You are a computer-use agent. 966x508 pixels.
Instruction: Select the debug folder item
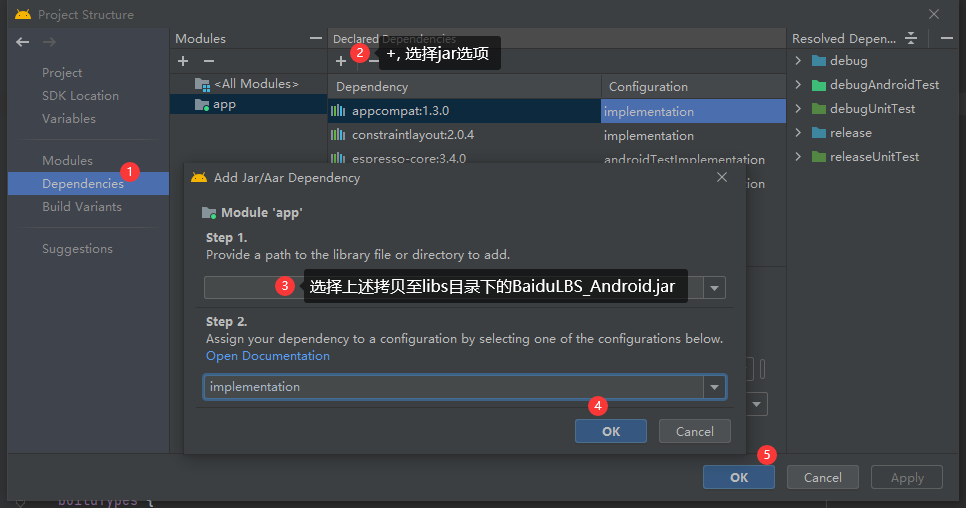pos(840,60)
